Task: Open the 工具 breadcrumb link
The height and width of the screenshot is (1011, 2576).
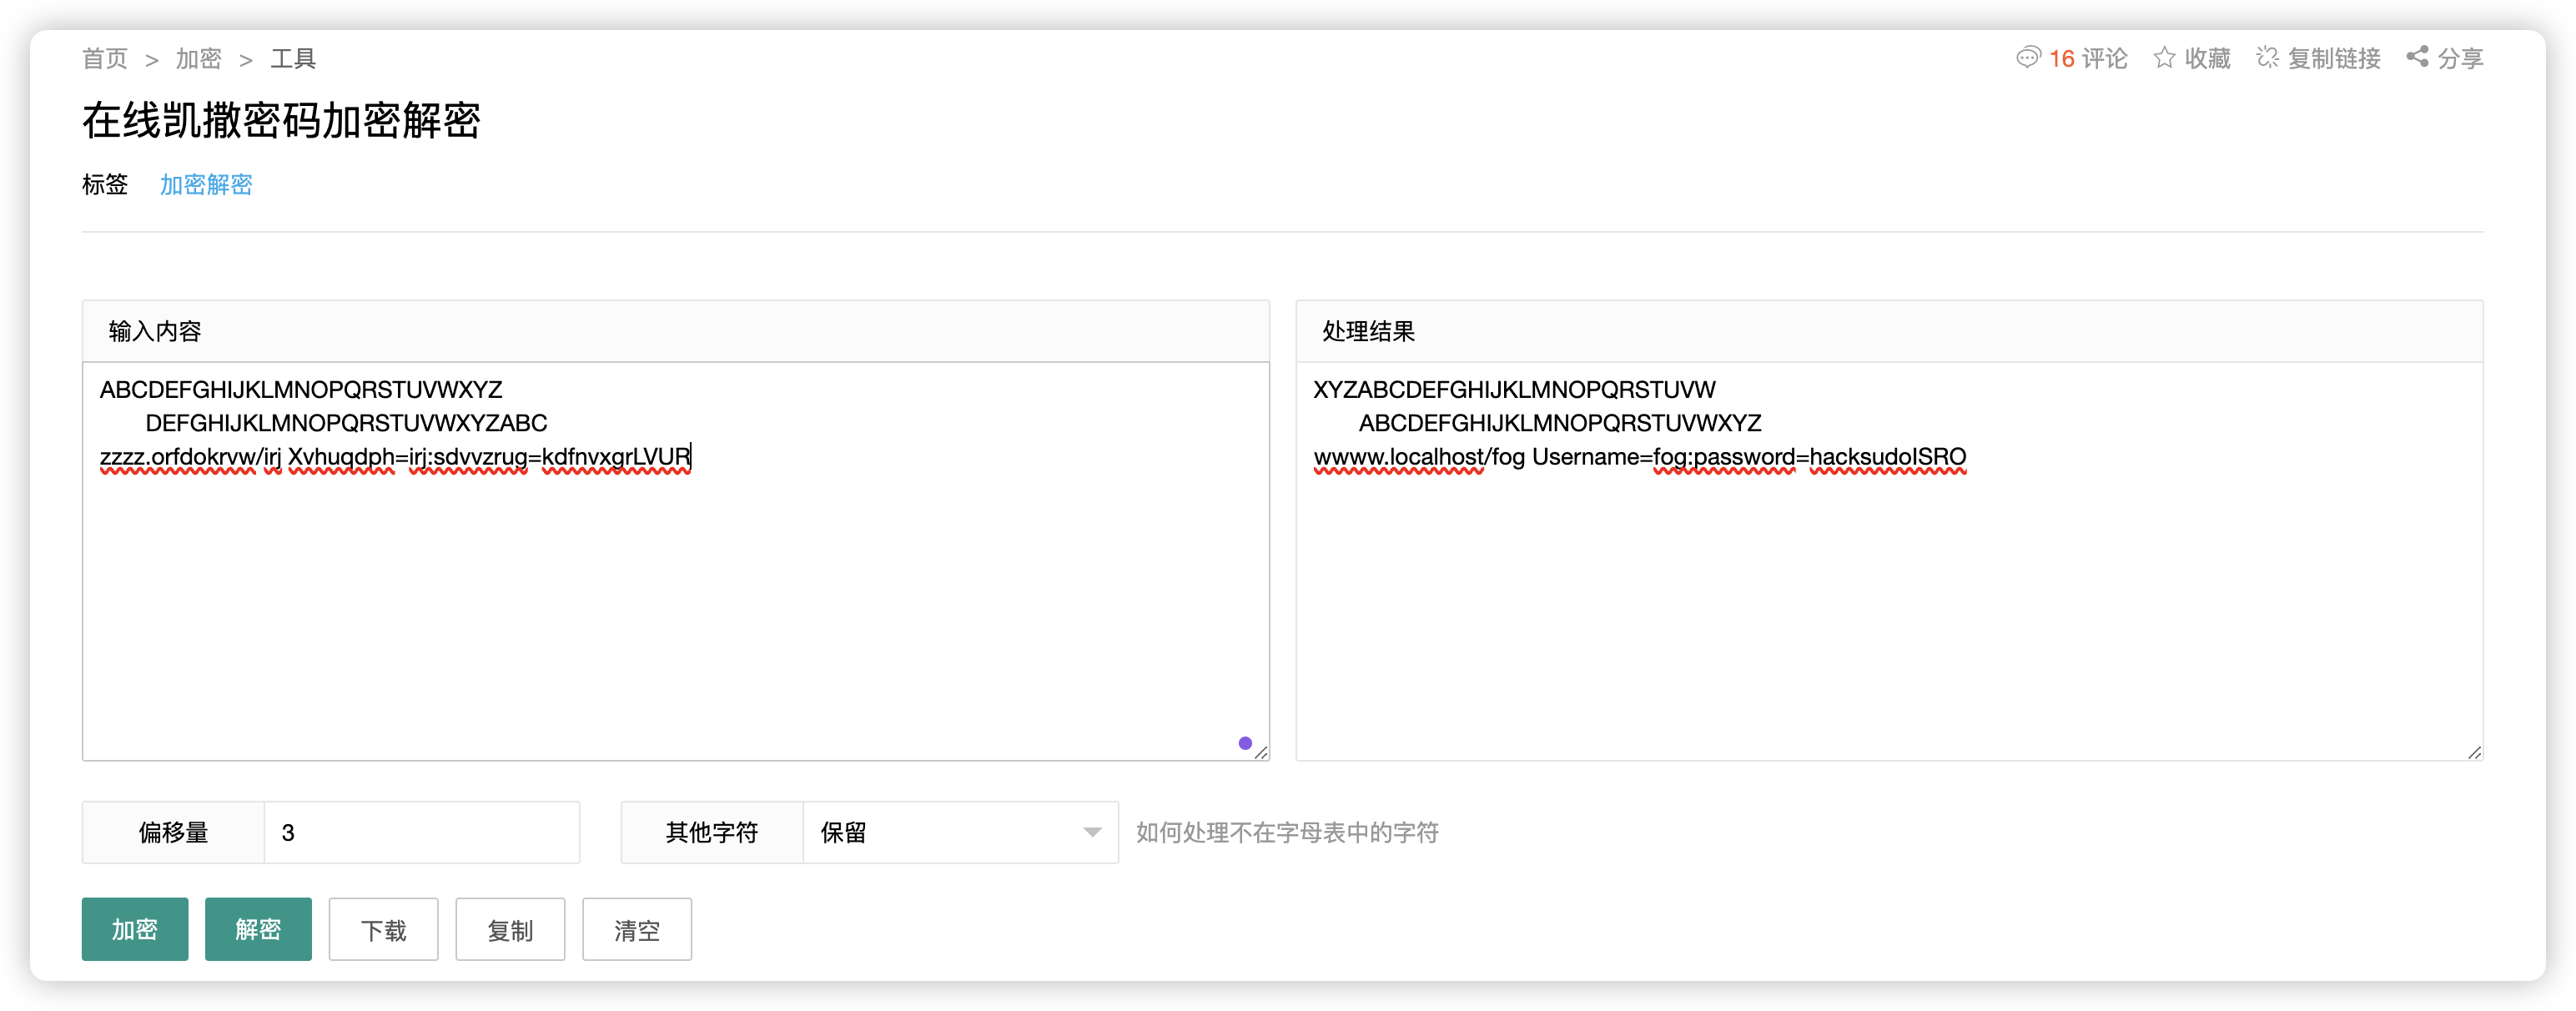Action: [x=293, y=59]
